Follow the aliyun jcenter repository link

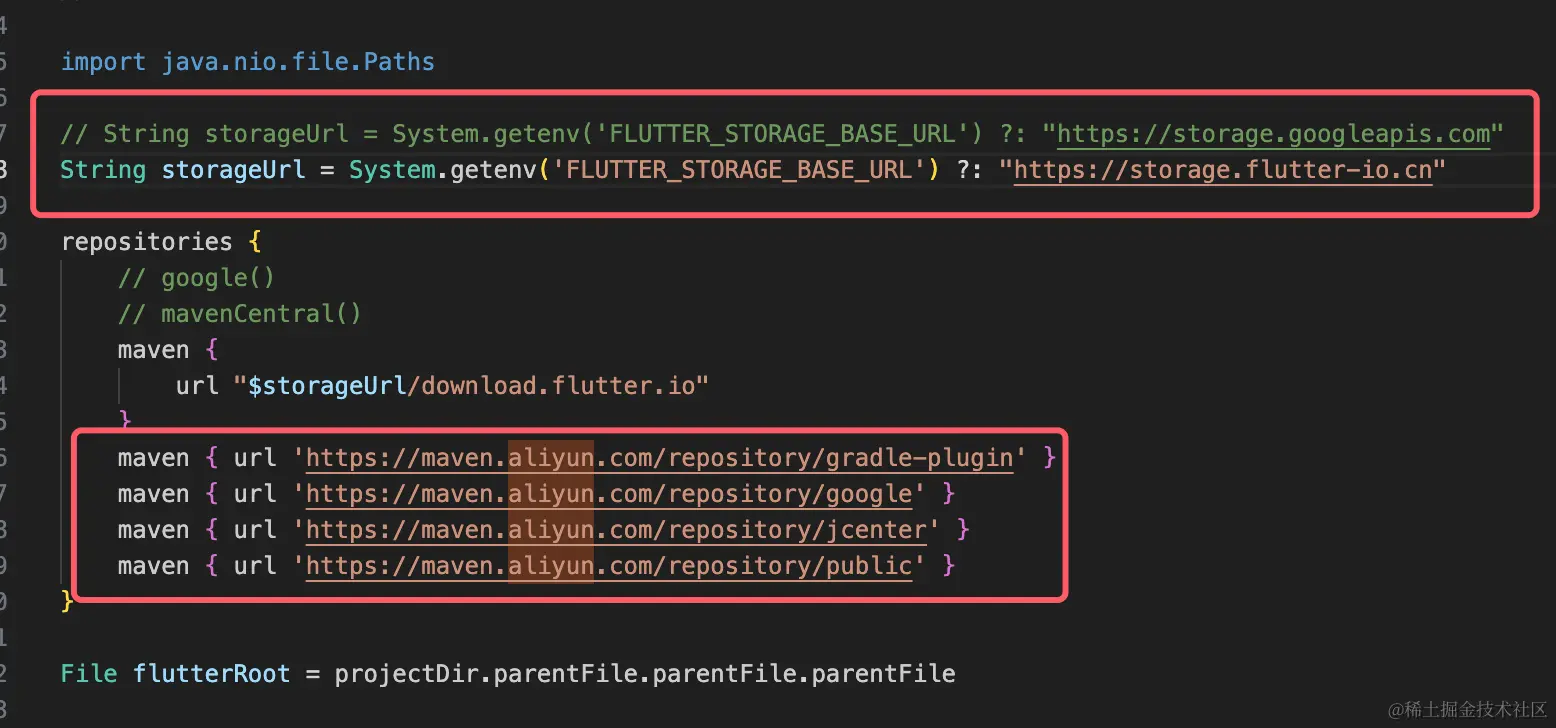tap(617, 530)
